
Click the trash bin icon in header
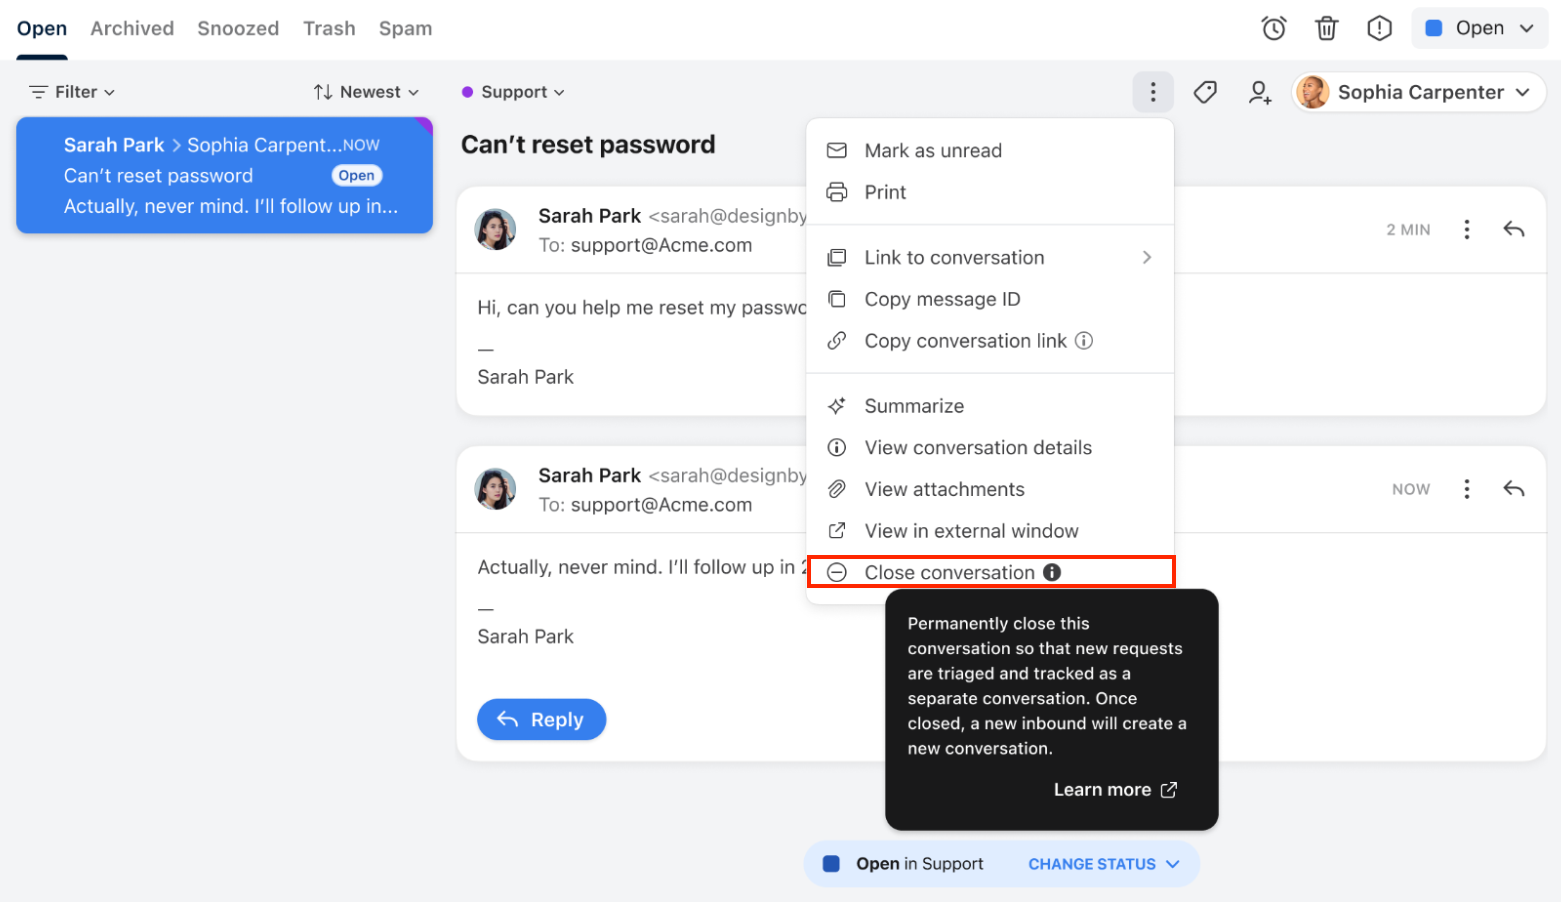(1326, 28)
